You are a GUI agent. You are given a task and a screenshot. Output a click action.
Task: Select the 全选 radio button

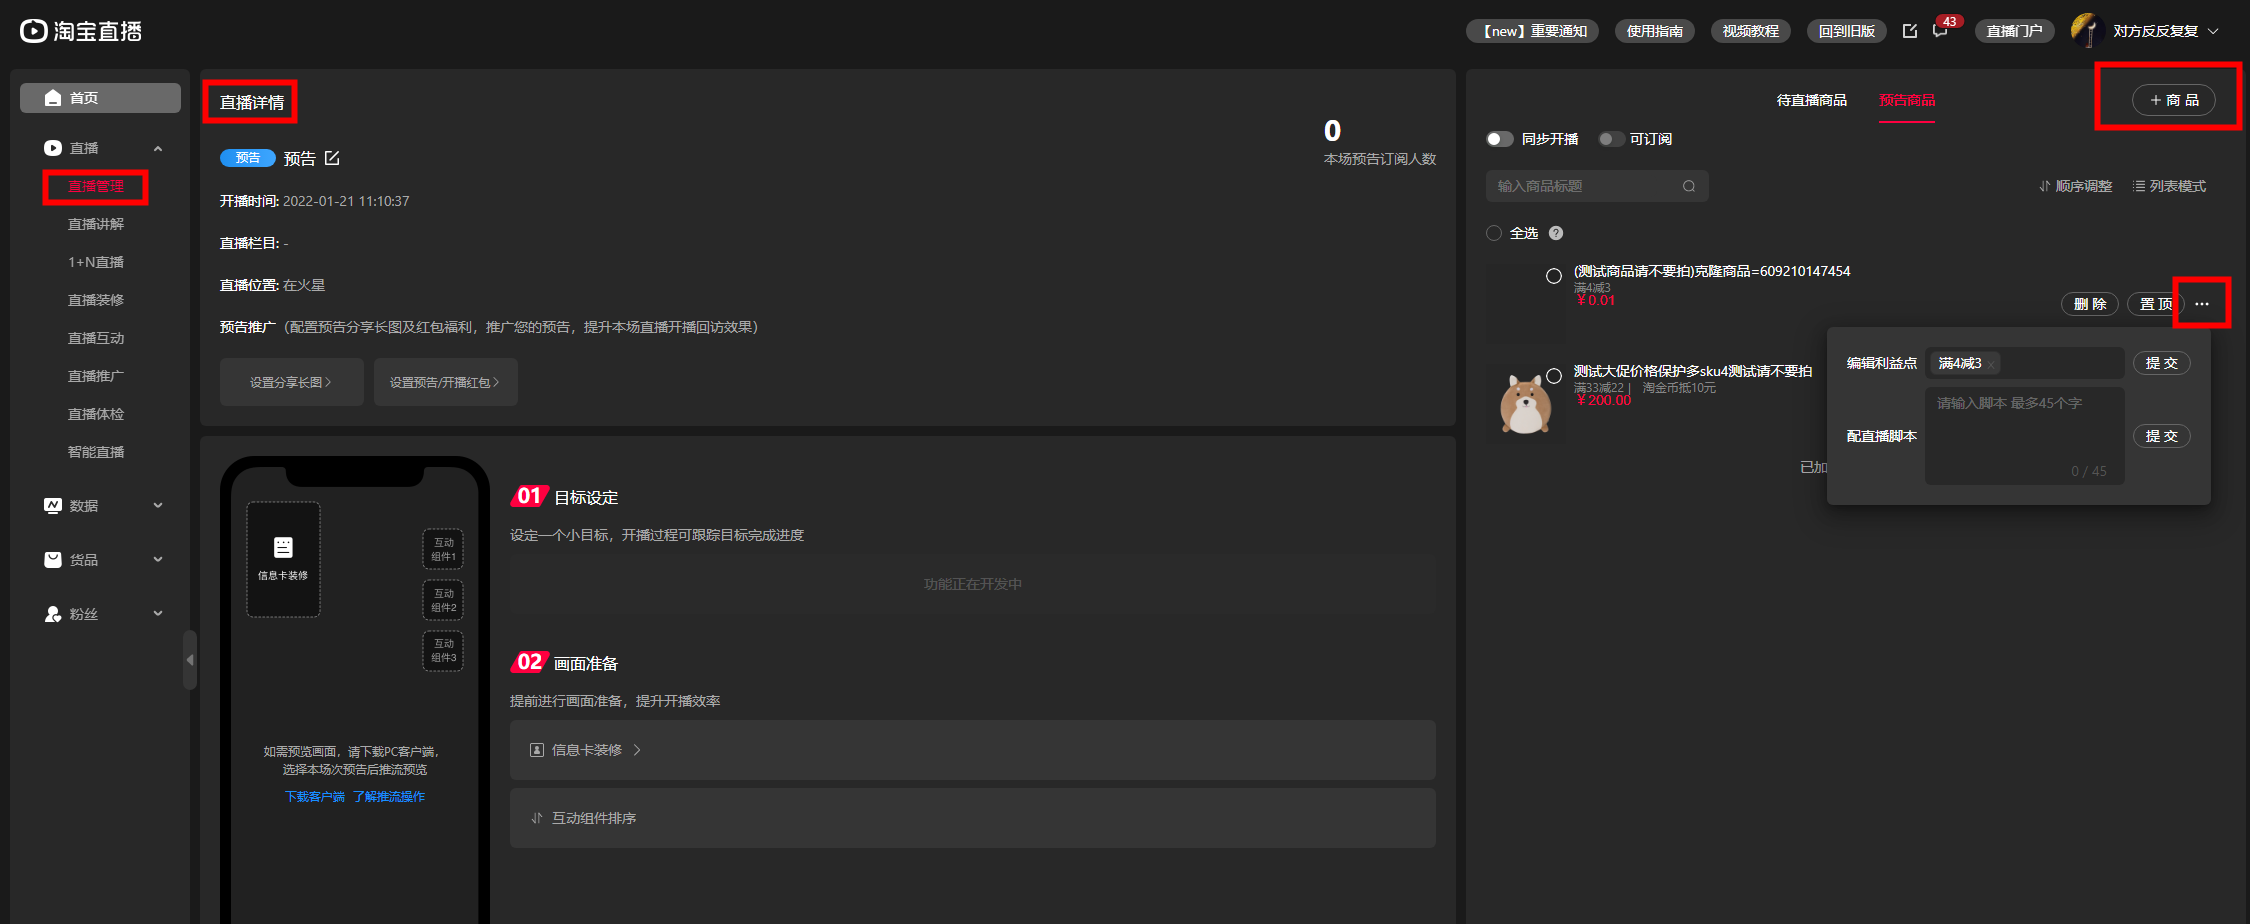(1494, 233)
